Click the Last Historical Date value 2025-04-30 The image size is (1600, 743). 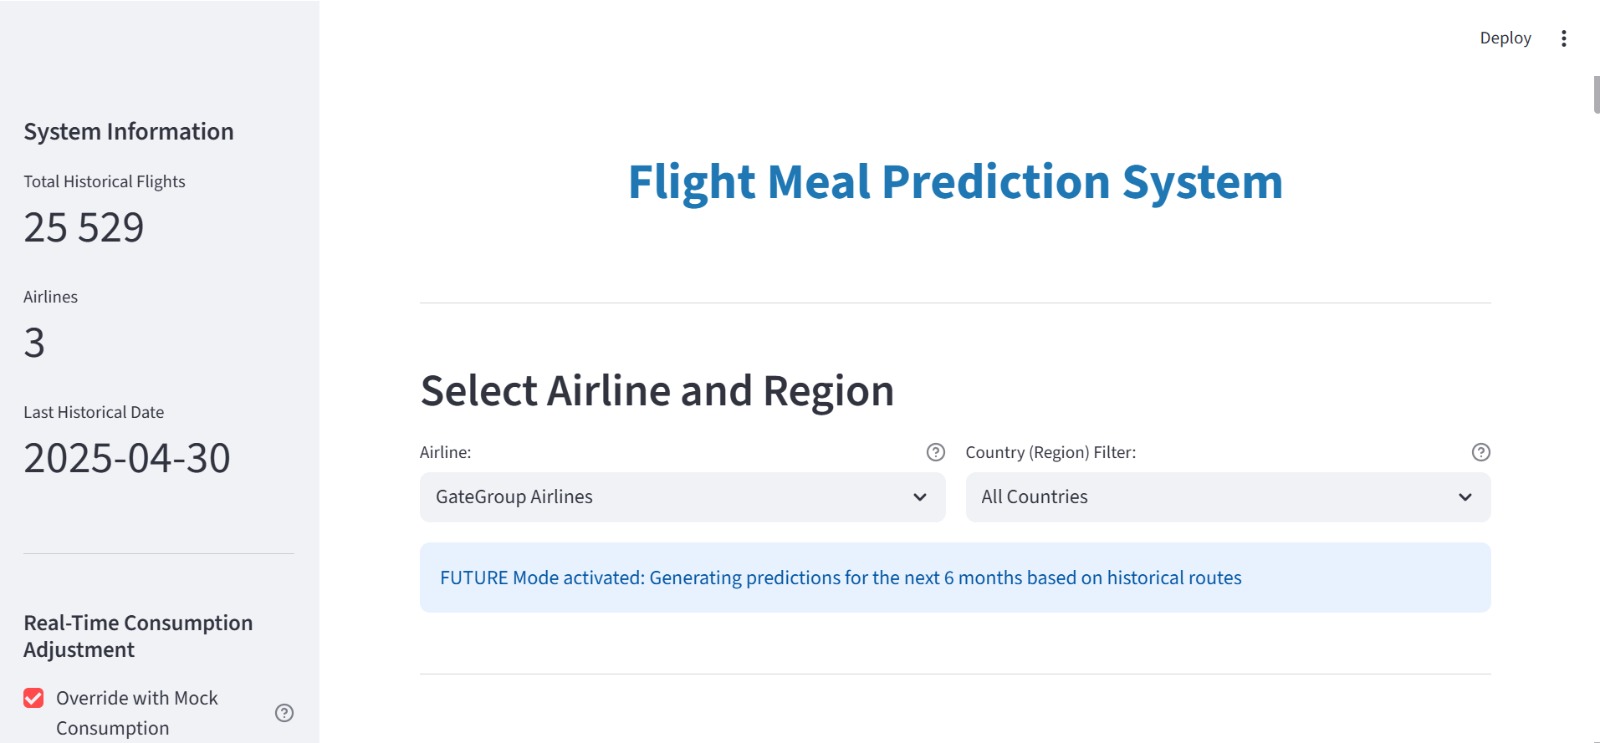[127, 458]
